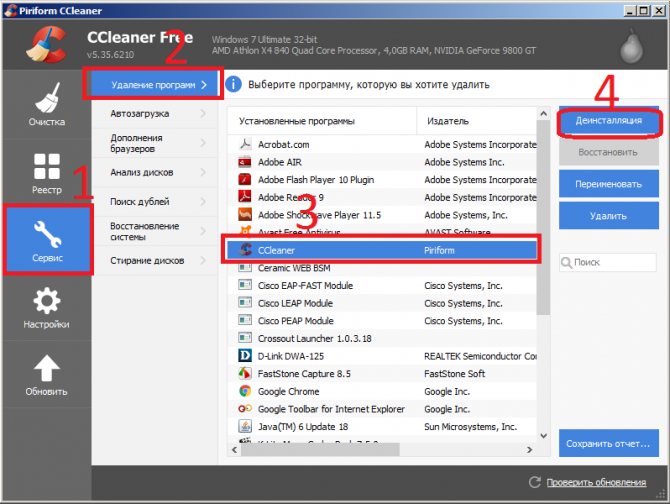Open the Реестр registry section

point(46,172)
